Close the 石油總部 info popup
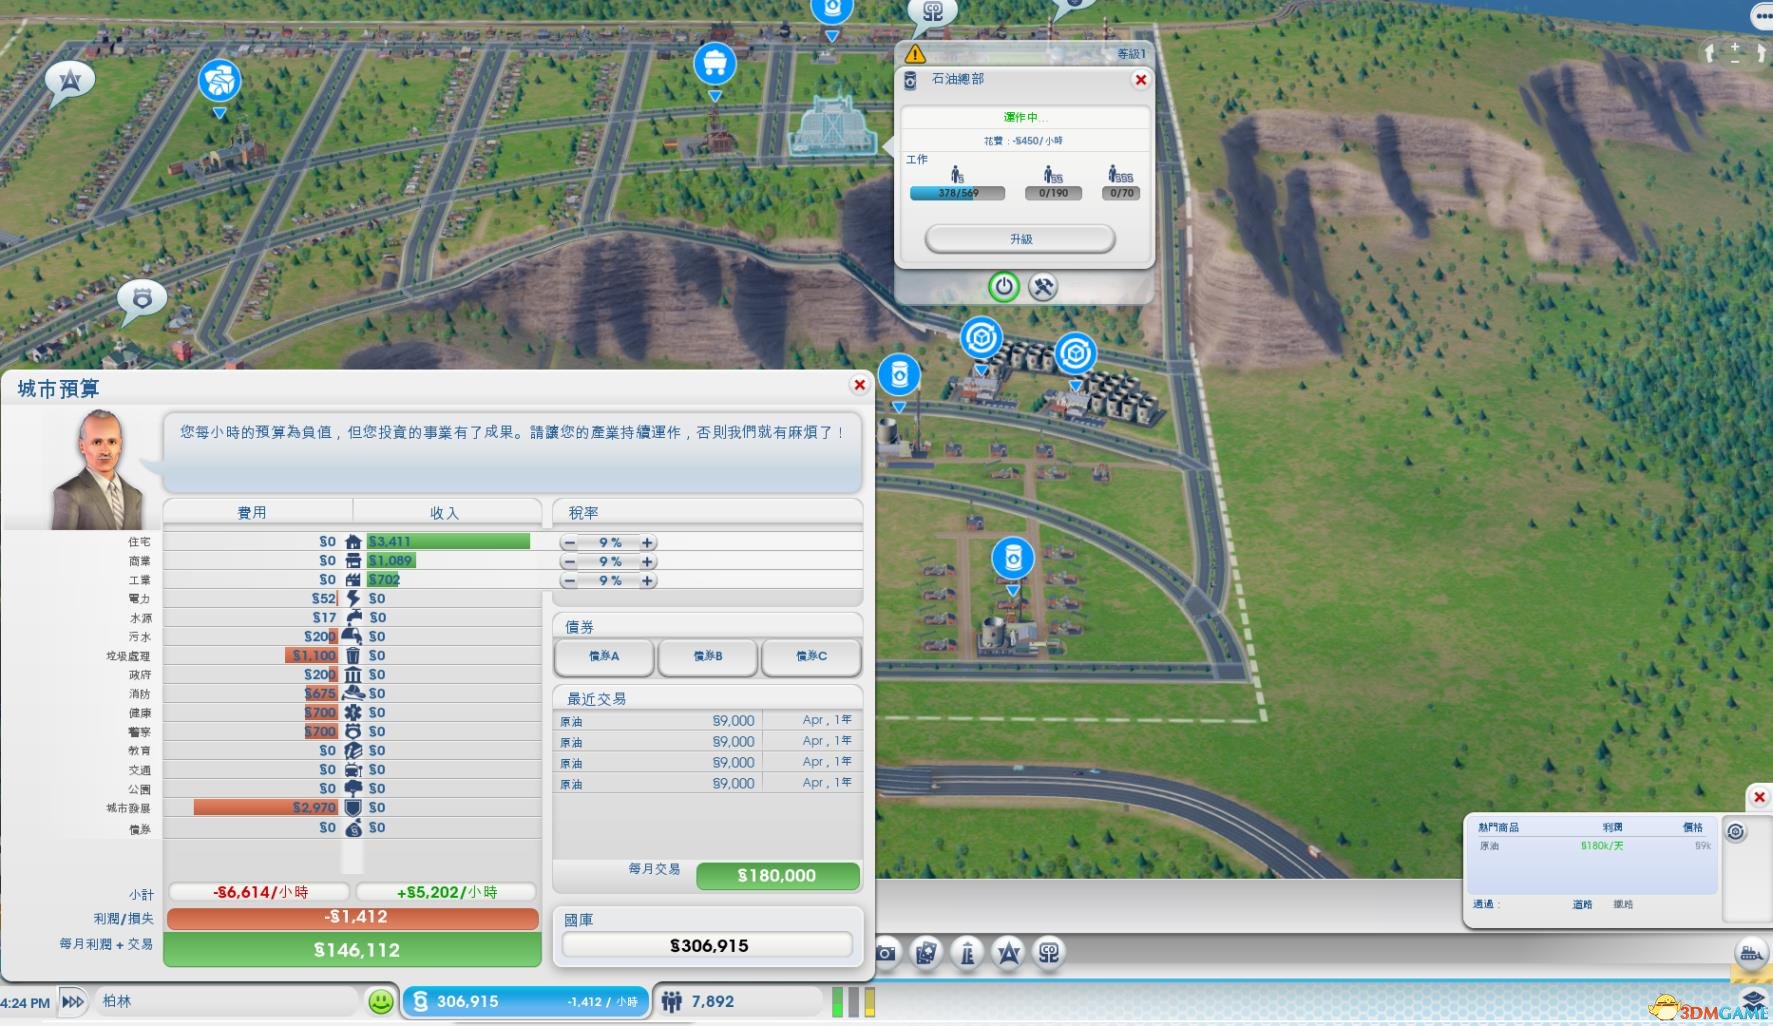 coord(1140,79)
